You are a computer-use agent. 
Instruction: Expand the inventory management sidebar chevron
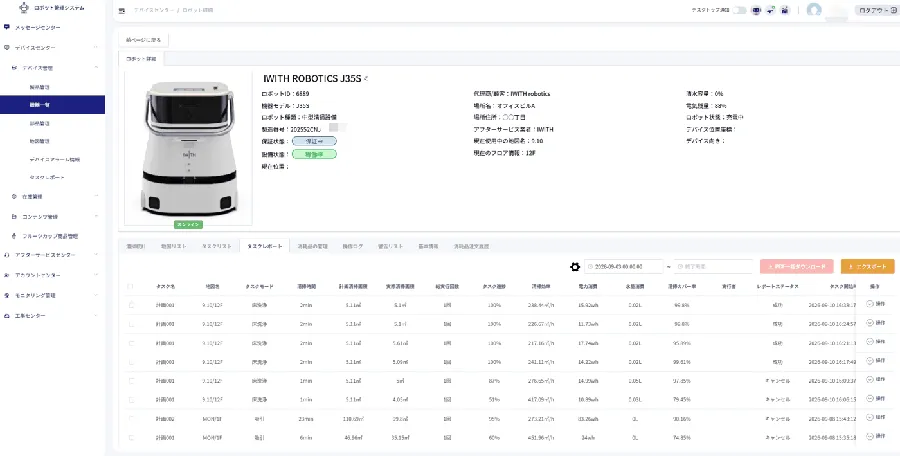(x=96, y=196)
